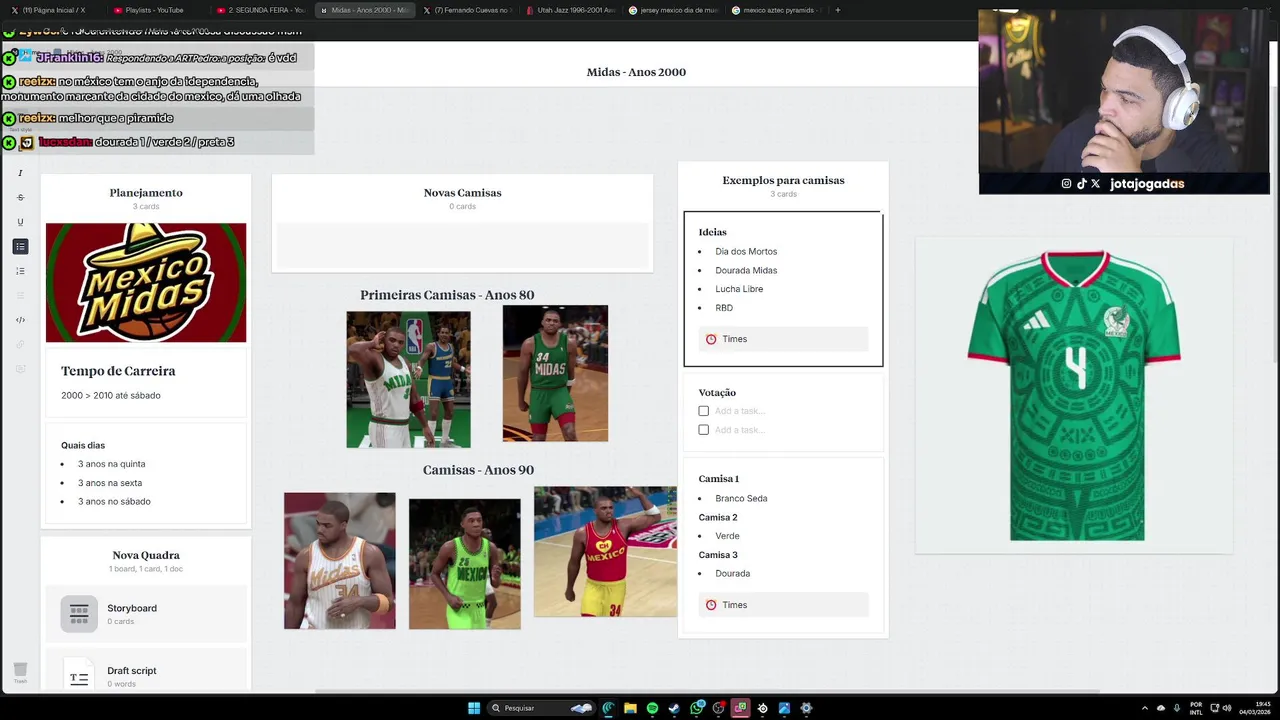1280x720 pixels.
Task: Launch Spotify from the taskbar
Action: pos(652,708)
